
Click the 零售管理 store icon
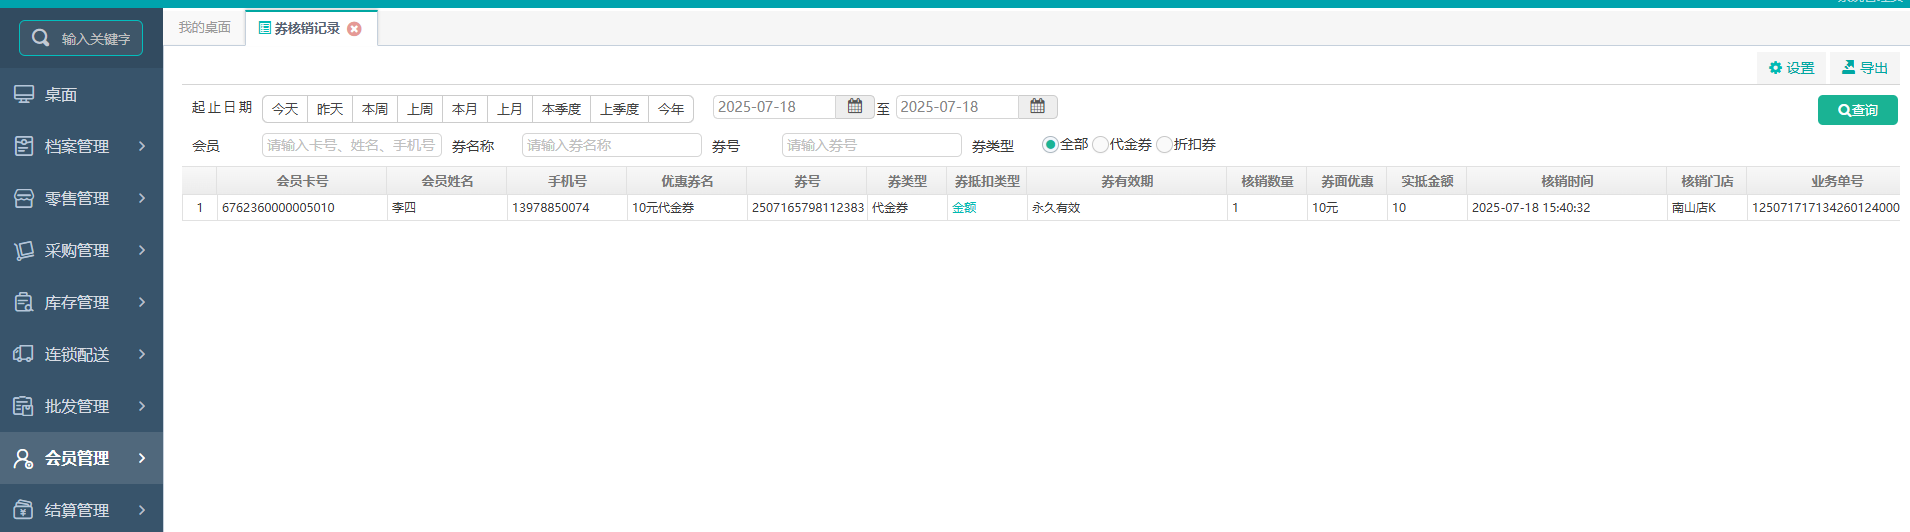pos(24,198)
